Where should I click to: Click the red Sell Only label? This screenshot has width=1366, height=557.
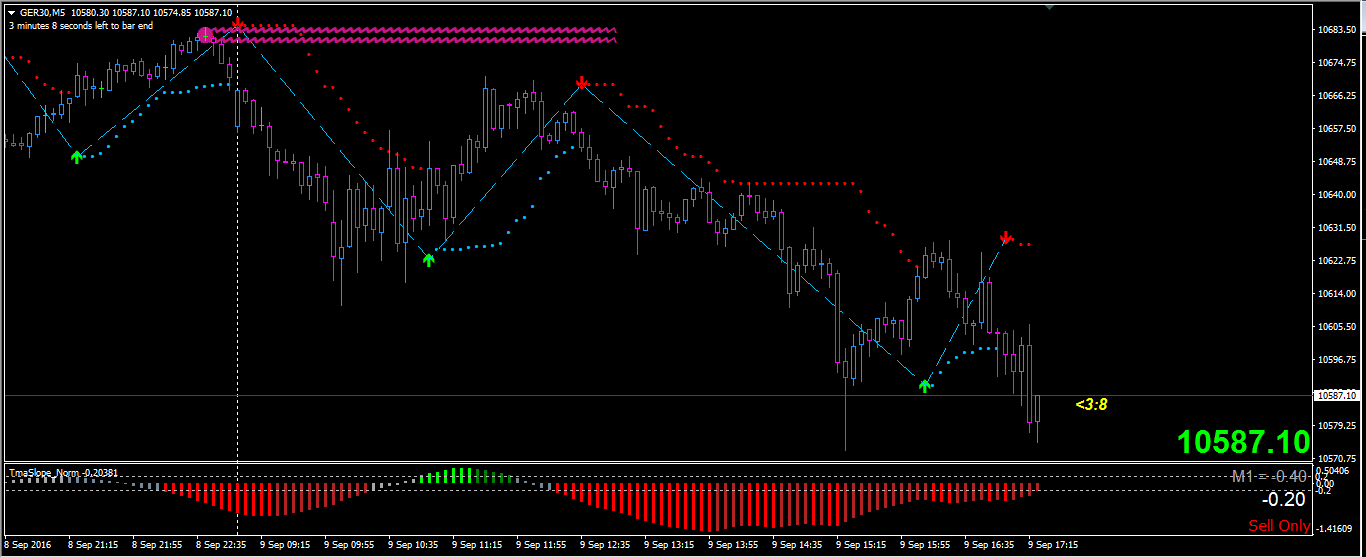(x=1279, y=526)
